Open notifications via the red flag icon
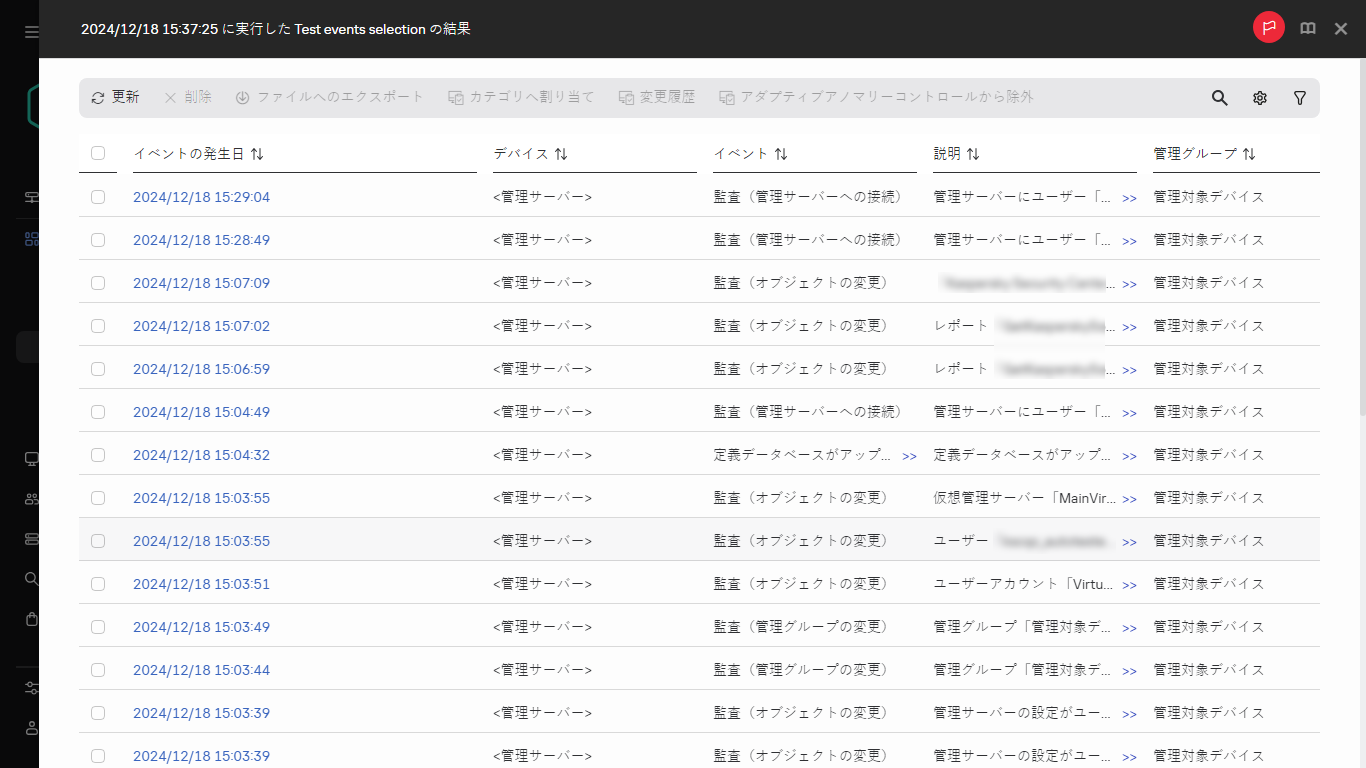 click(1268, 27)
